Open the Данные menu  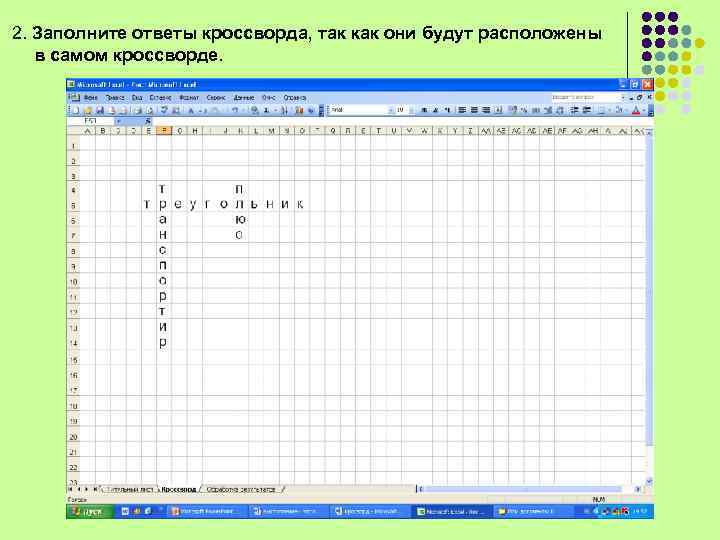(x=244, y=98)
